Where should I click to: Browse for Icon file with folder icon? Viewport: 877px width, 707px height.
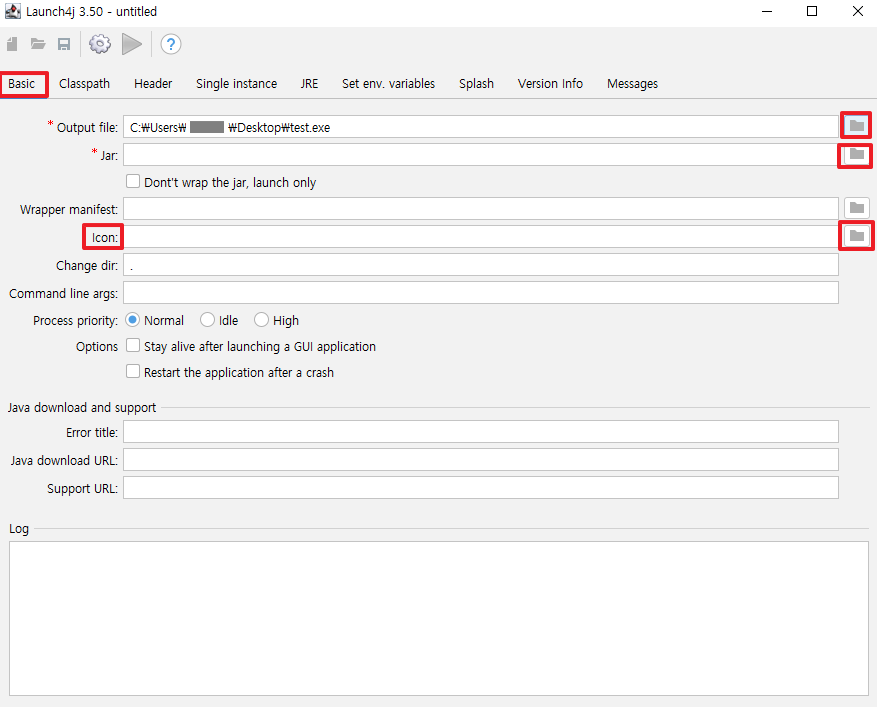pyautogui.click(x=856, y=236)
